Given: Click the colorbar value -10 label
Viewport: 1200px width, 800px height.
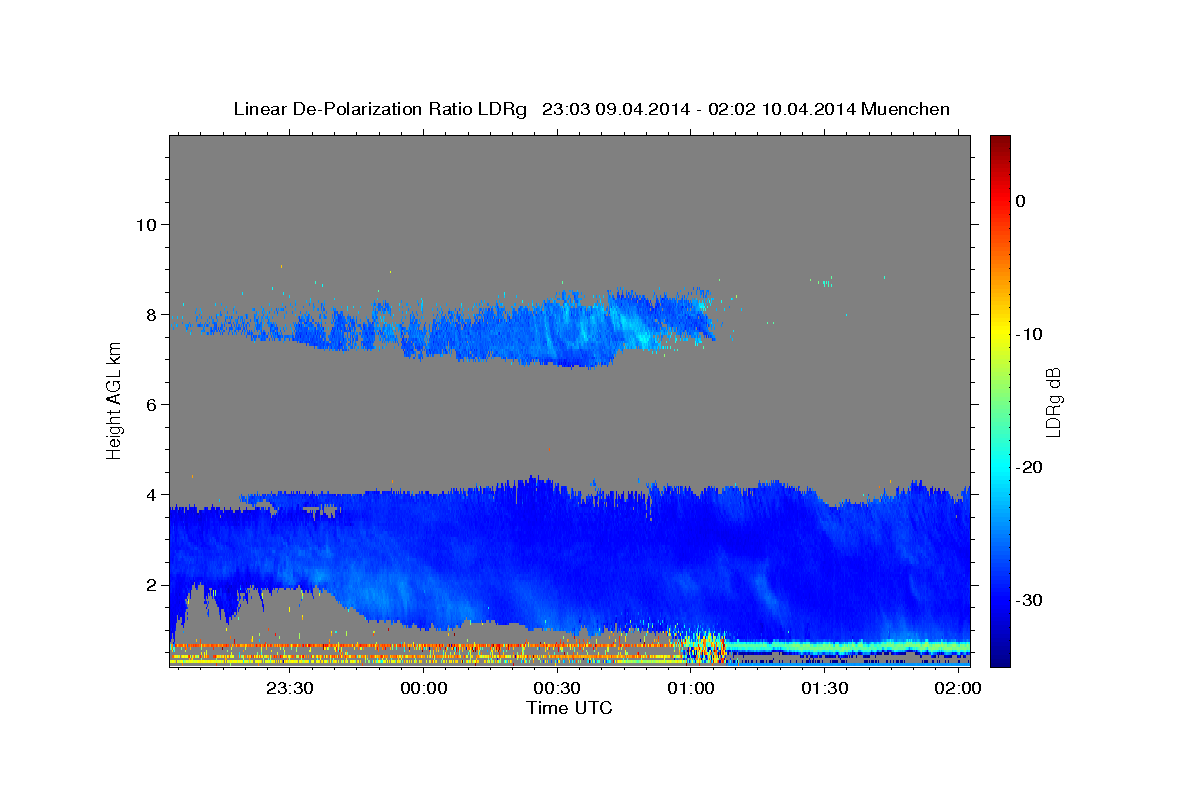Looking at the screenshot, I should point(1028,334).
